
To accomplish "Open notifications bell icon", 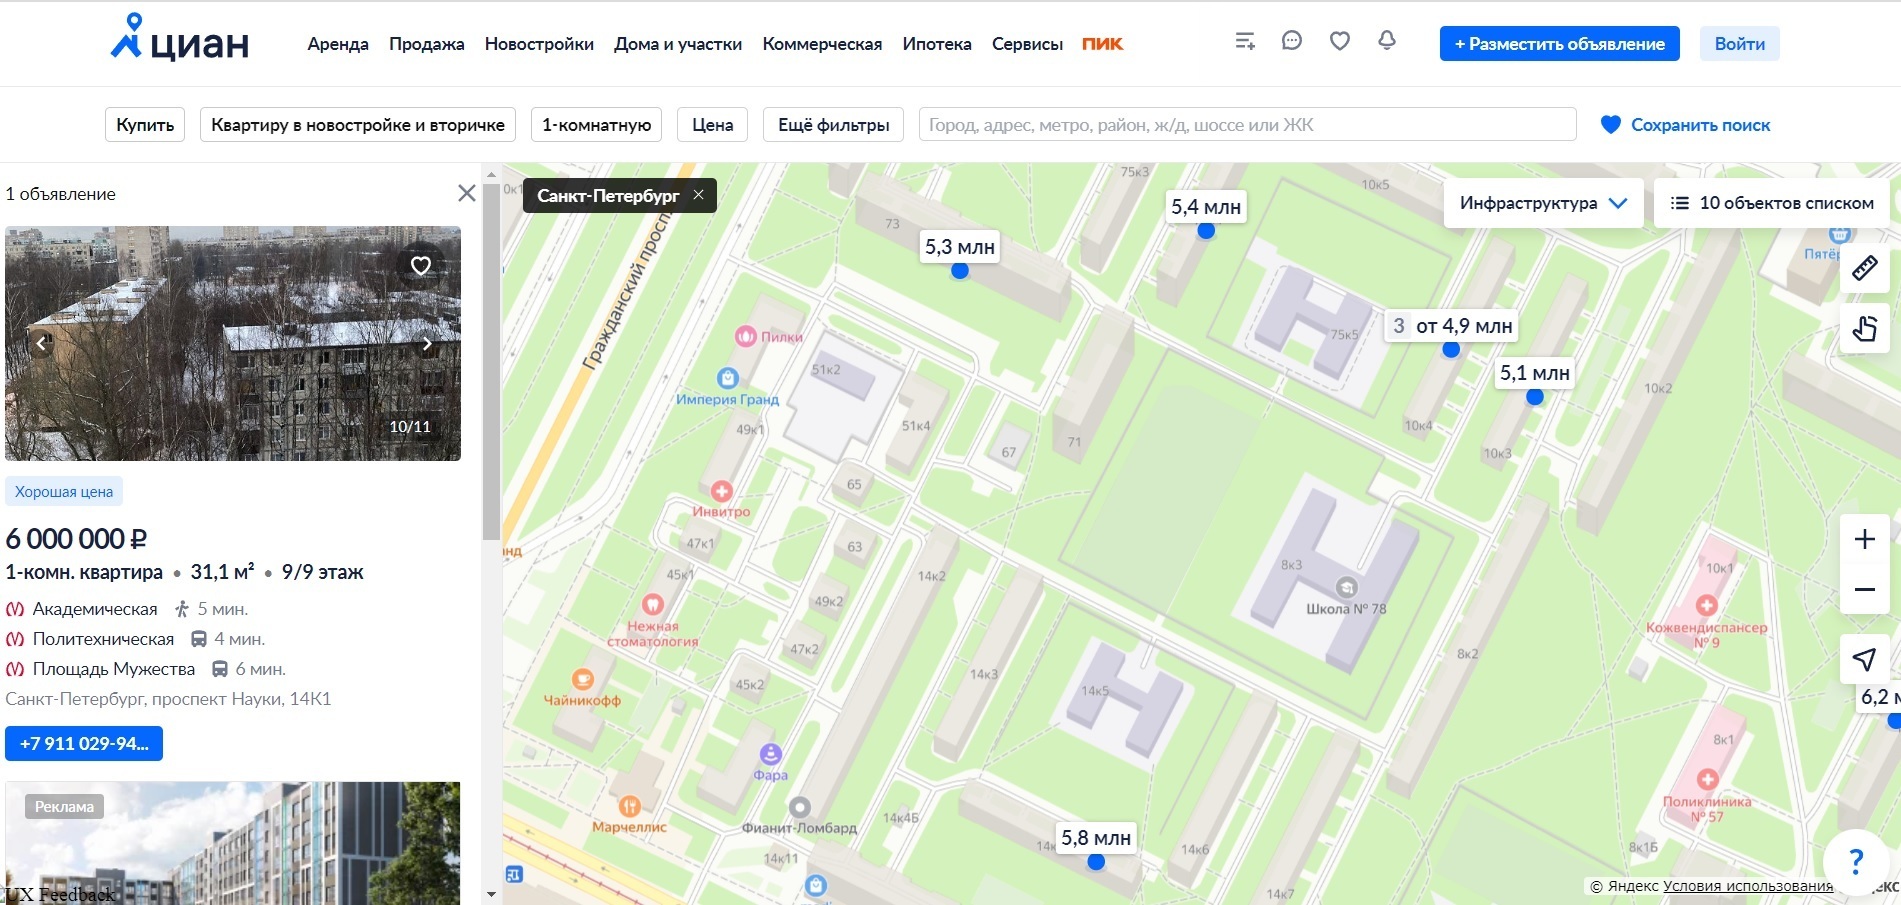I will [x=1386, y=41].
